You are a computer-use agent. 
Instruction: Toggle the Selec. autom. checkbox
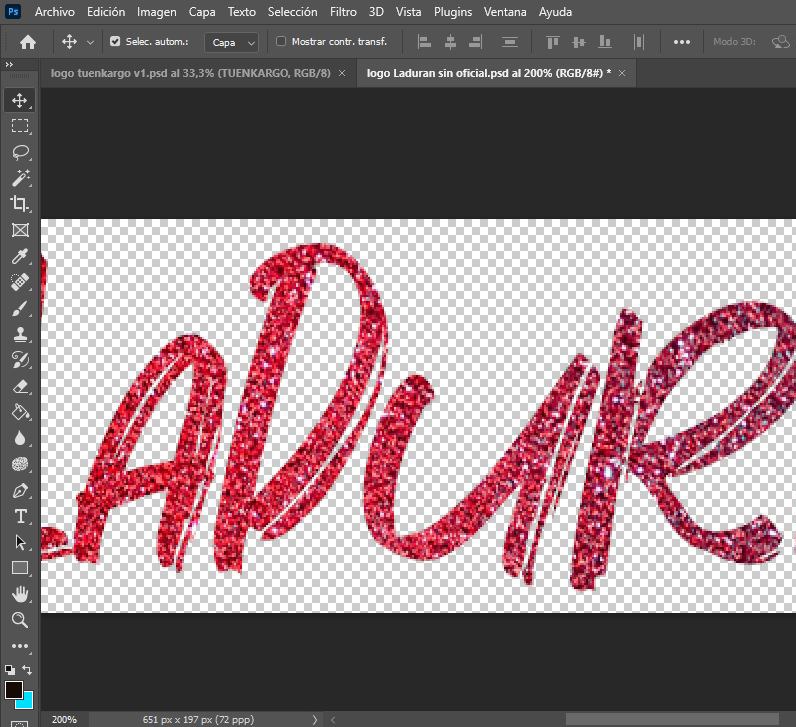115,41
